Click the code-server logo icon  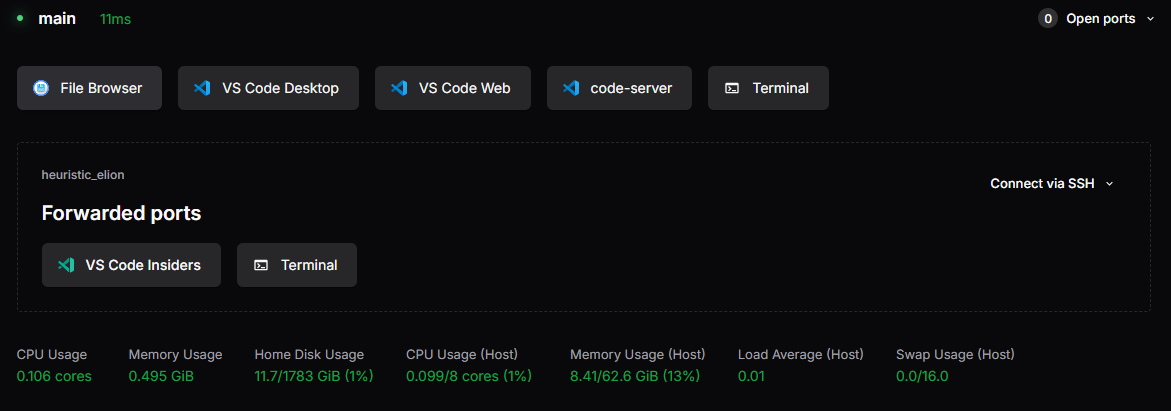[x=571, y=88]
